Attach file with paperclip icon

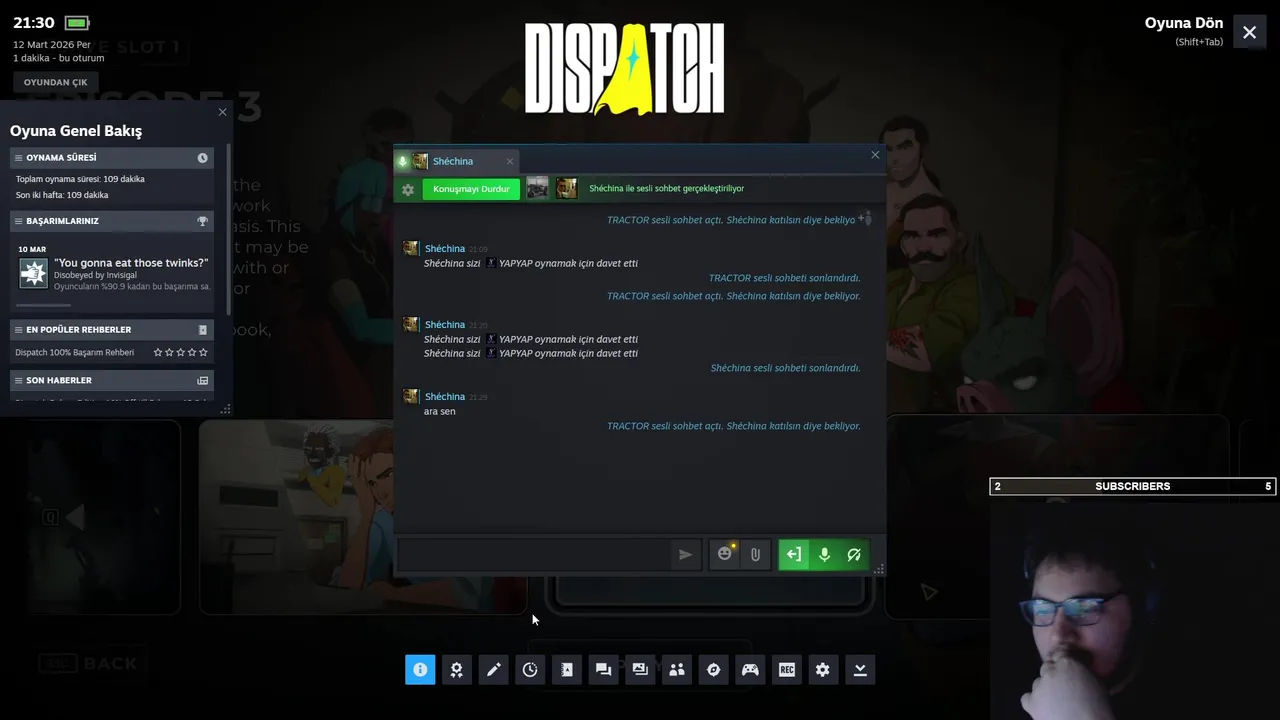755,554
